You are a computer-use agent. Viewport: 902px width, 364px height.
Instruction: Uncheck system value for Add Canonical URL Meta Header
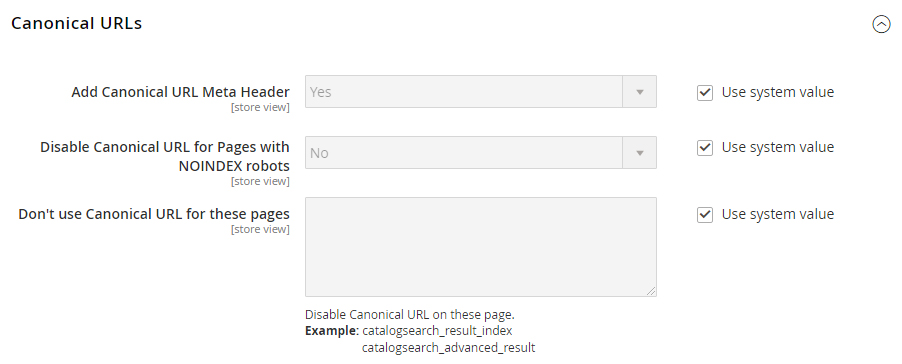[705, 93]
